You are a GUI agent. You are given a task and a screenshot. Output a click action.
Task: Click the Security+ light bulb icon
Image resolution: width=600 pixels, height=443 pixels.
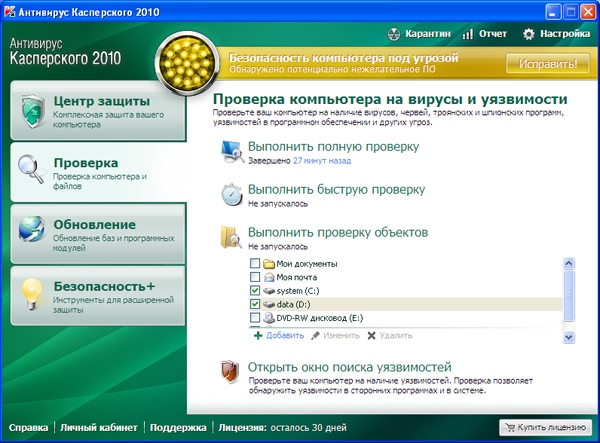pos(32,293)
